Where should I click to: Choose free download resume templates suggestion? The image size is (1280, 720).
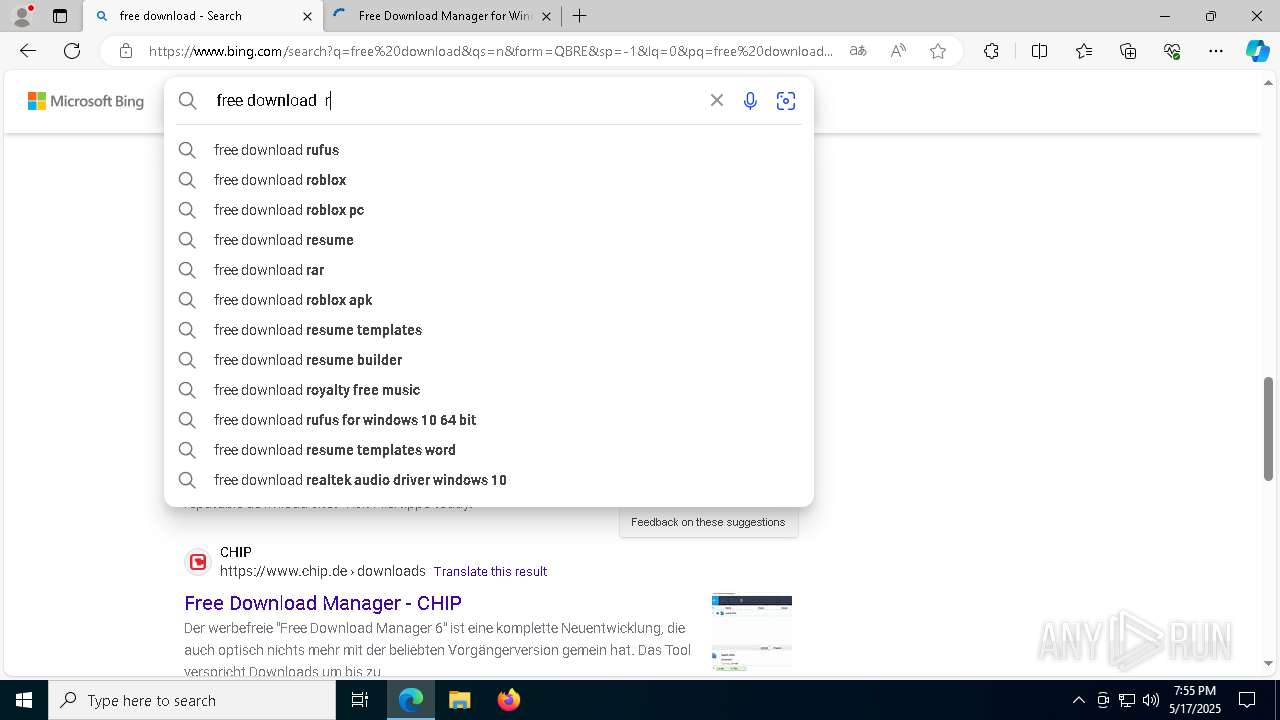pyautogui.click(x=489, y=330)
